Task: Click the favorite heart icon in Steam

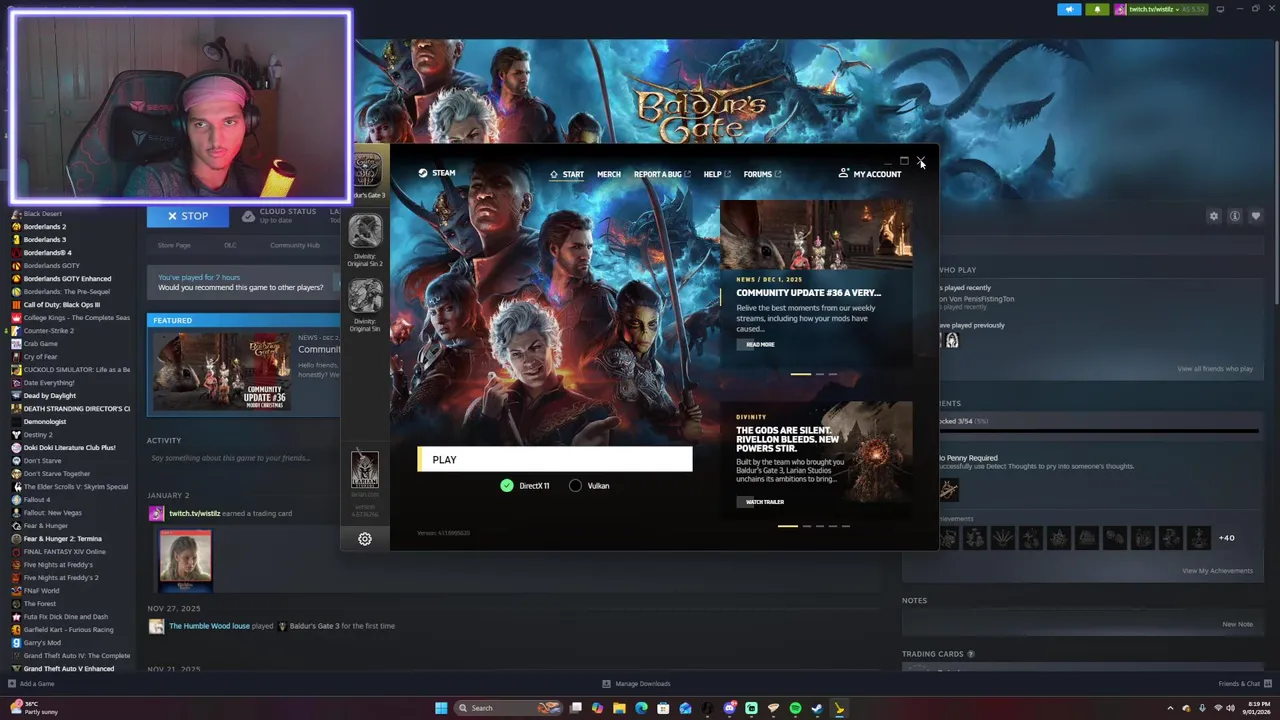Action: 1256,216
